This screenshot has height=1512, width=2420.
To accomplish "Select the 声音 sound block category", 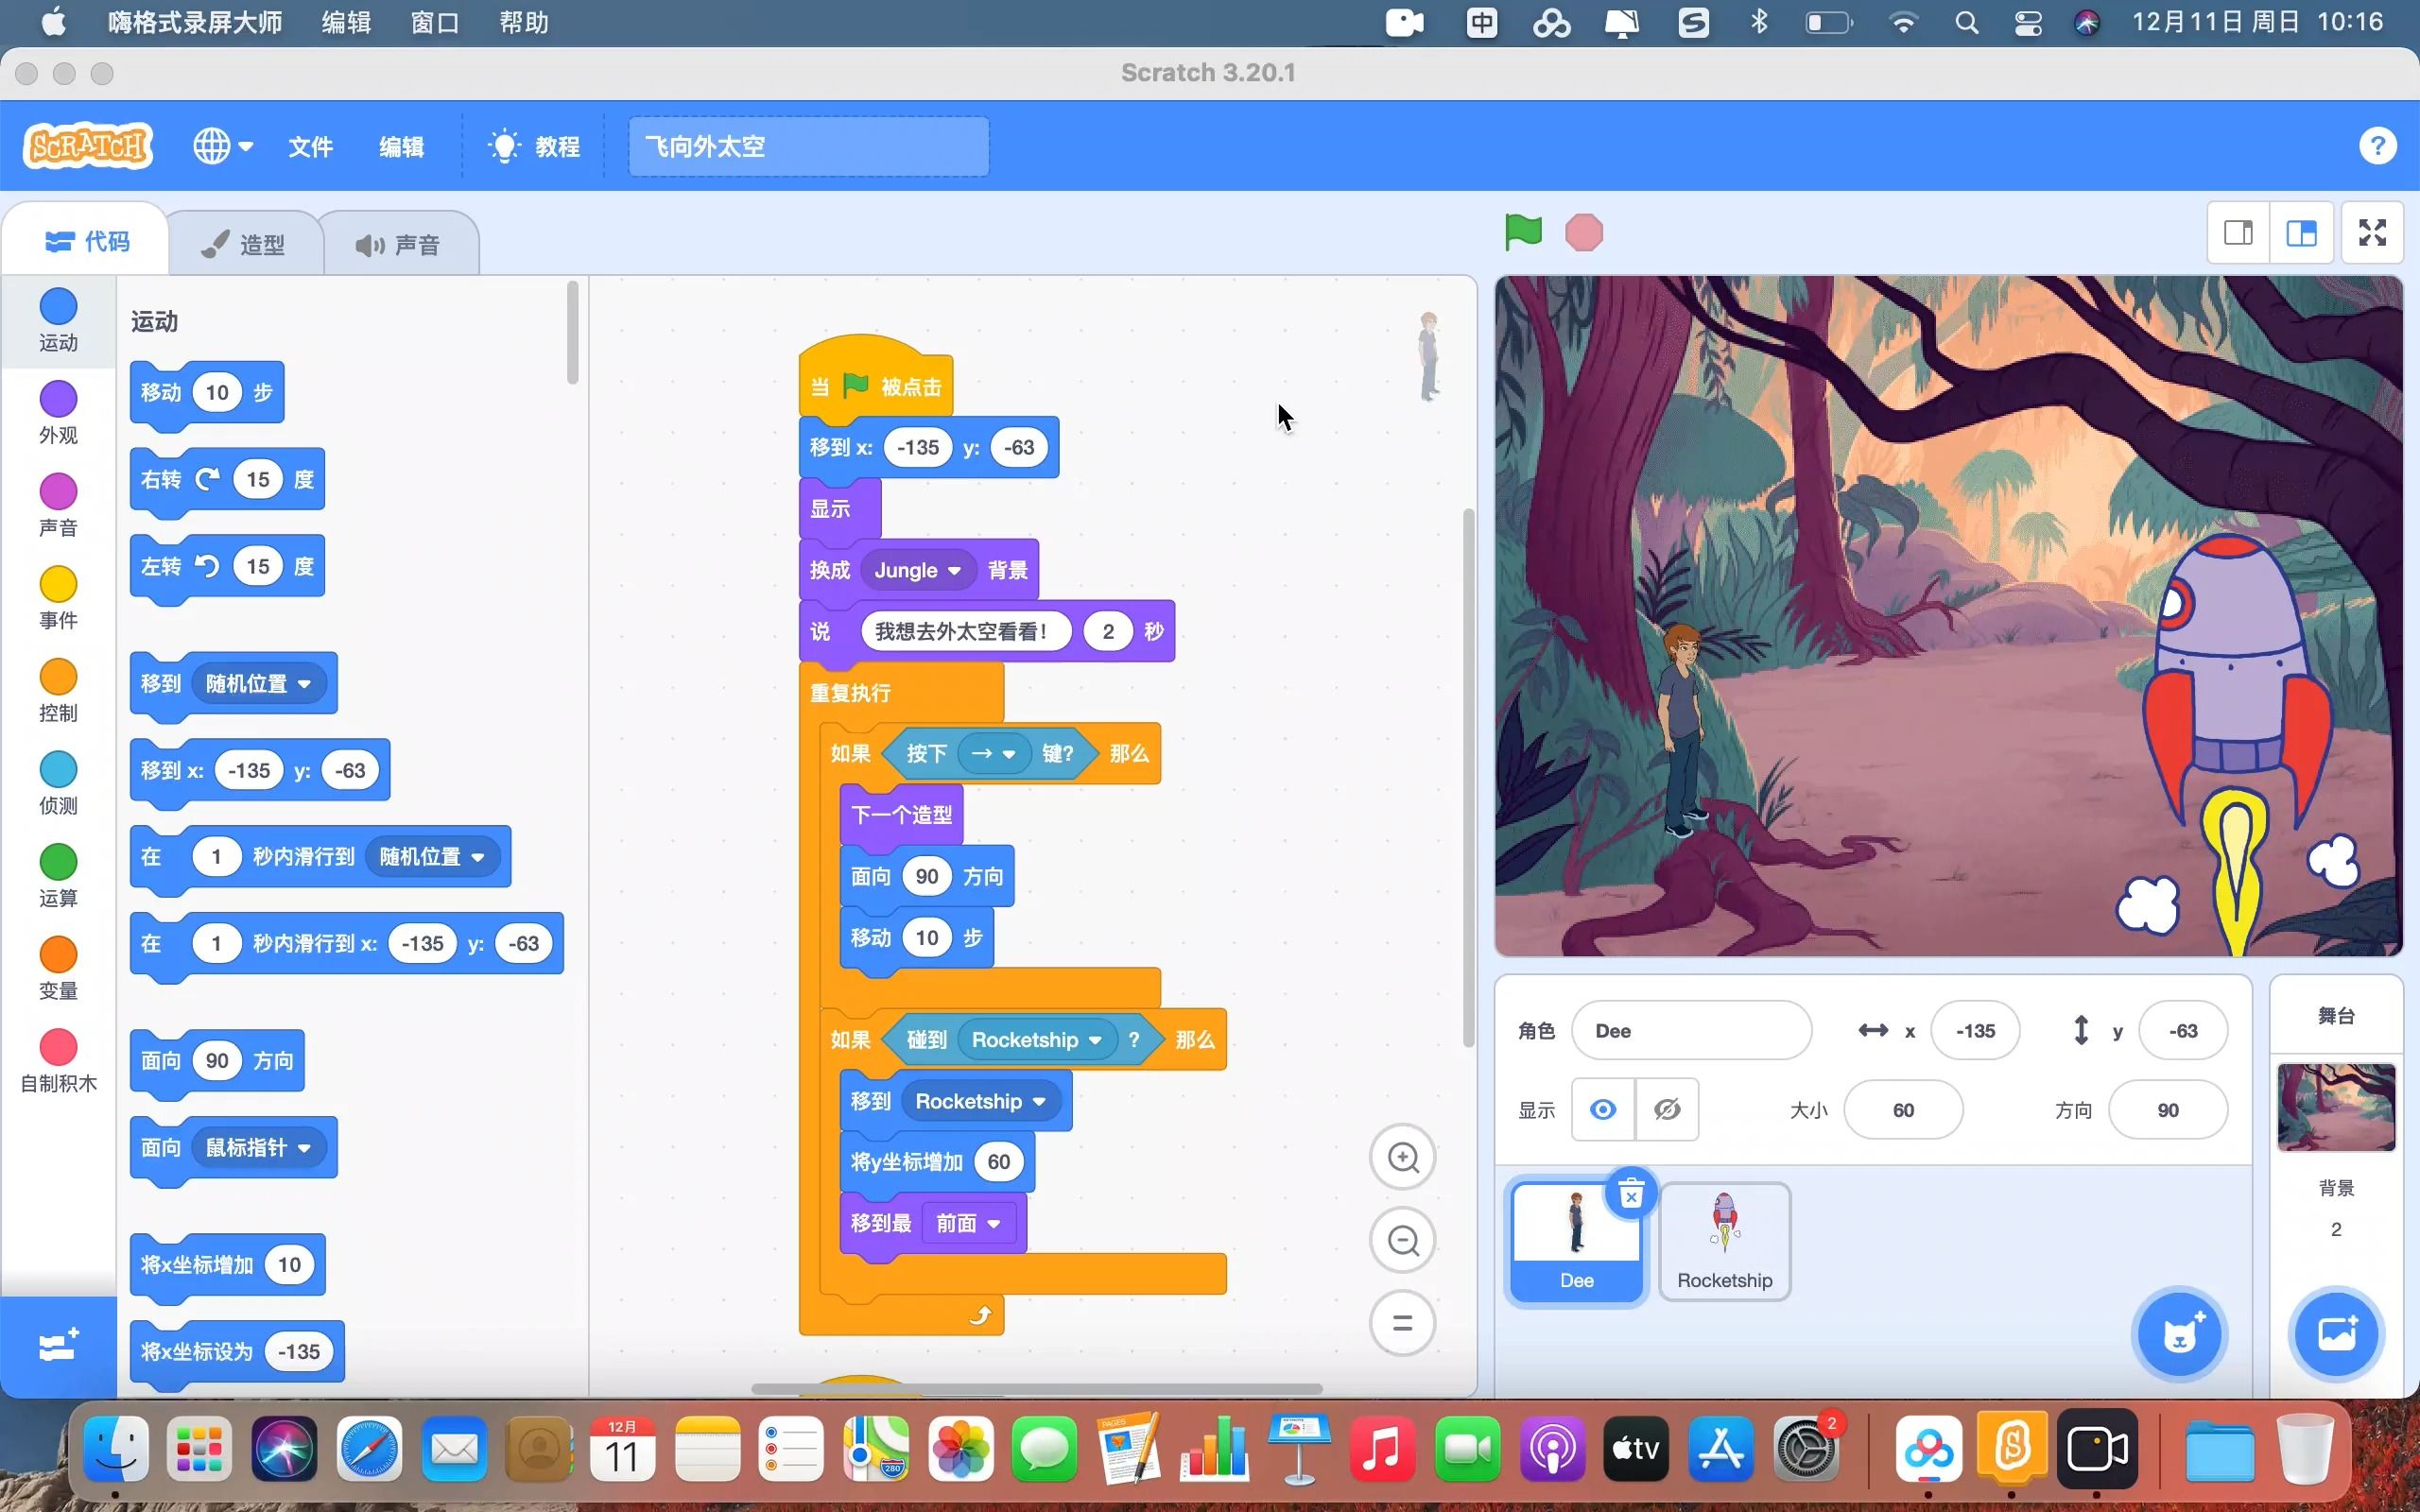I will click(x=58, y=506).
